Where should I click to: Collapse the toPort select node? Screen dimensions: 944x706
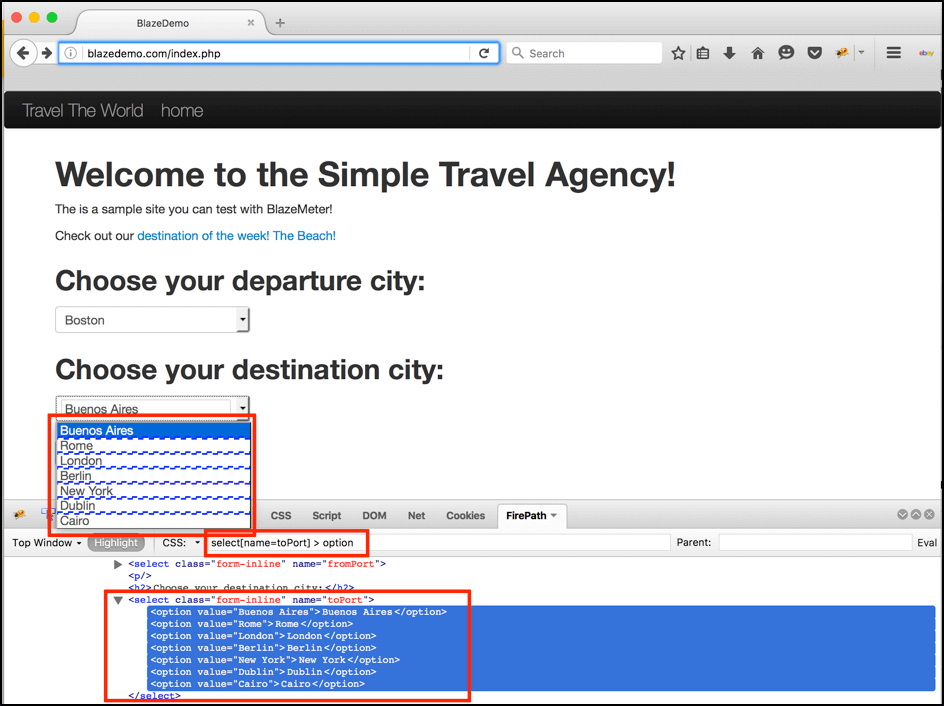[119, 600]
